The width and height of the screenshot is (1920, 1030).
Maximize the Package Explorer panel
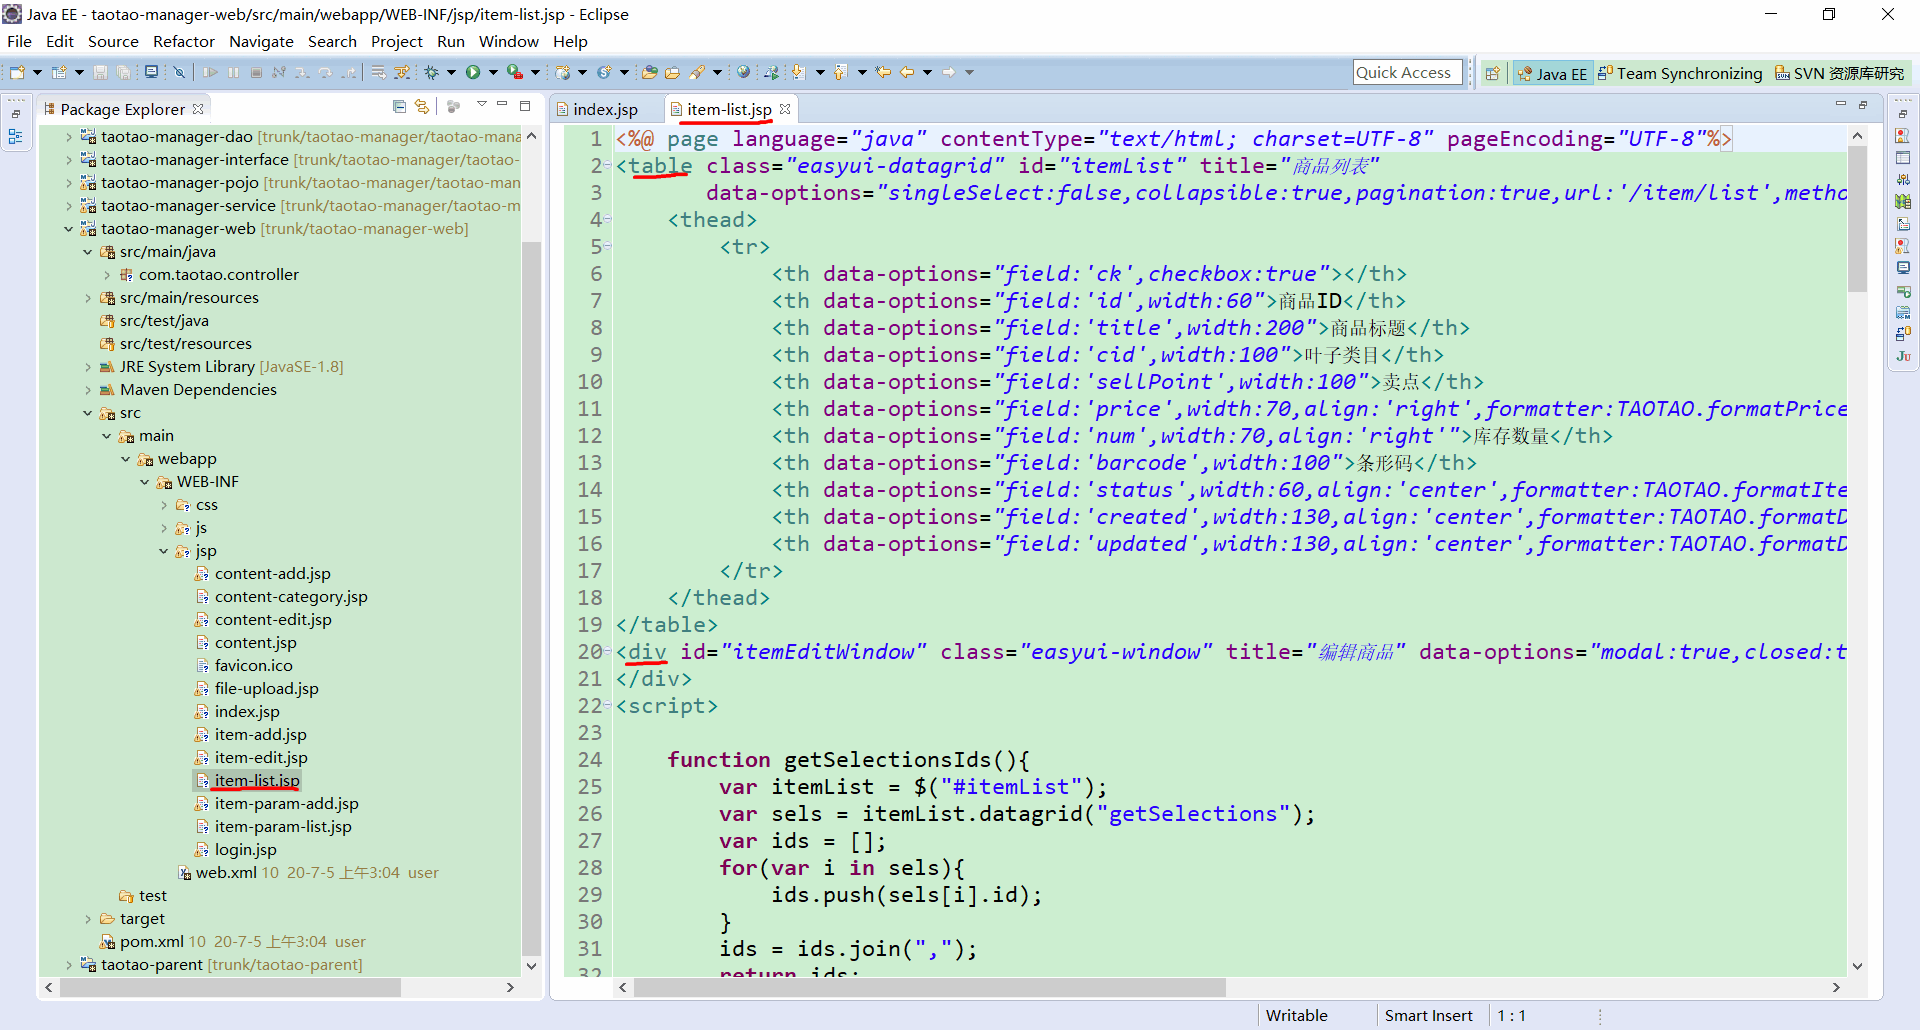(x=525, y=105)
